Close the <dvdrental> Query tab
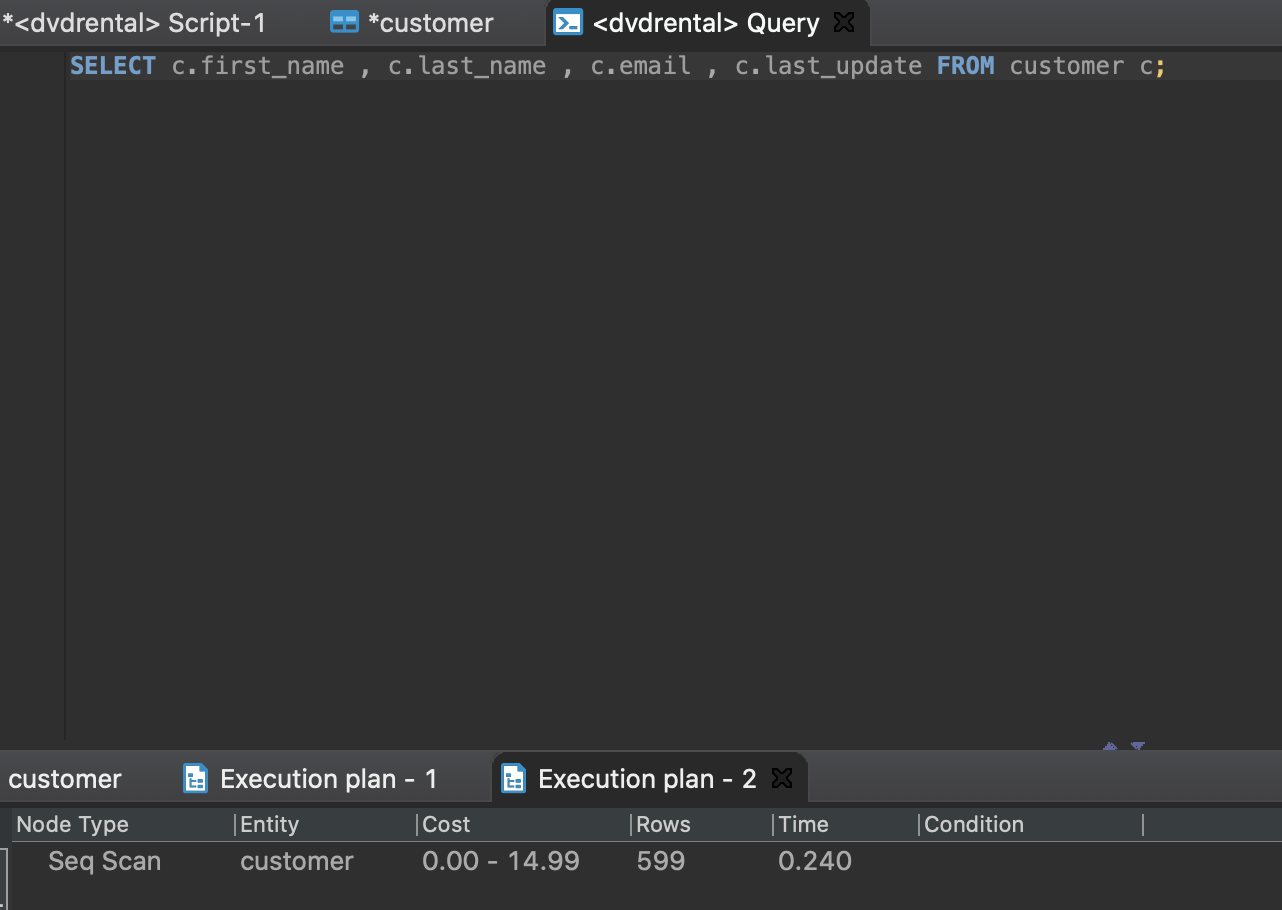1282x910 pixels. tap(844, 22)
